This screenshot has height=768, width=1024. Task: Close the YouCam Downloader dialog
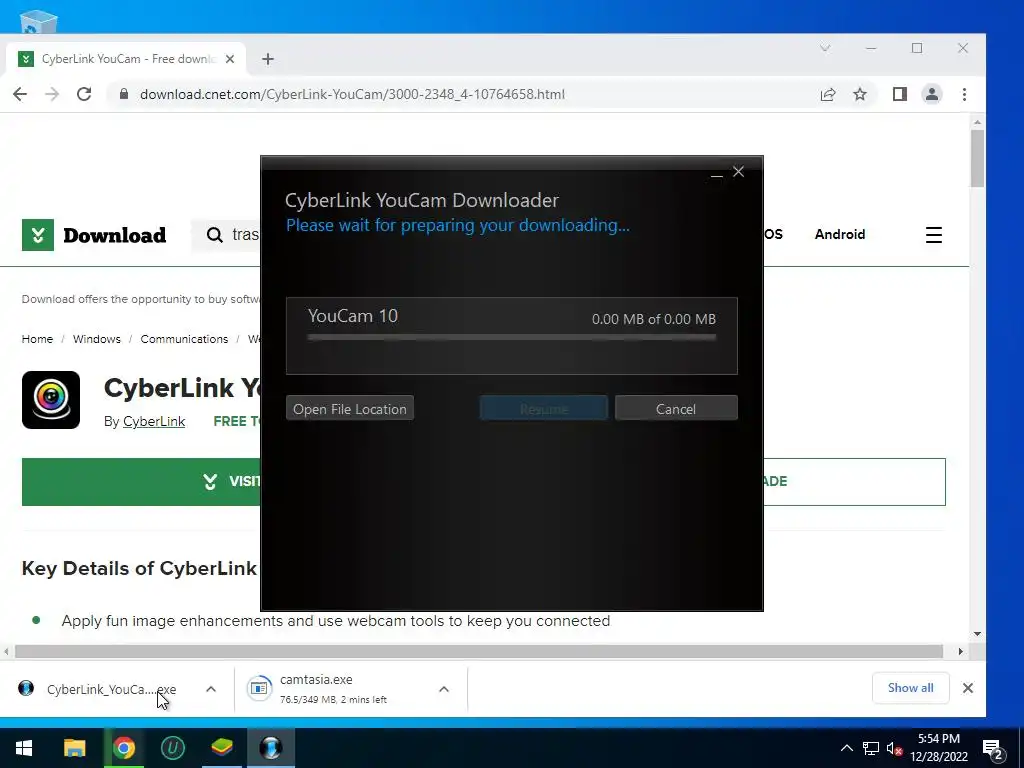(x=739, y=172)
